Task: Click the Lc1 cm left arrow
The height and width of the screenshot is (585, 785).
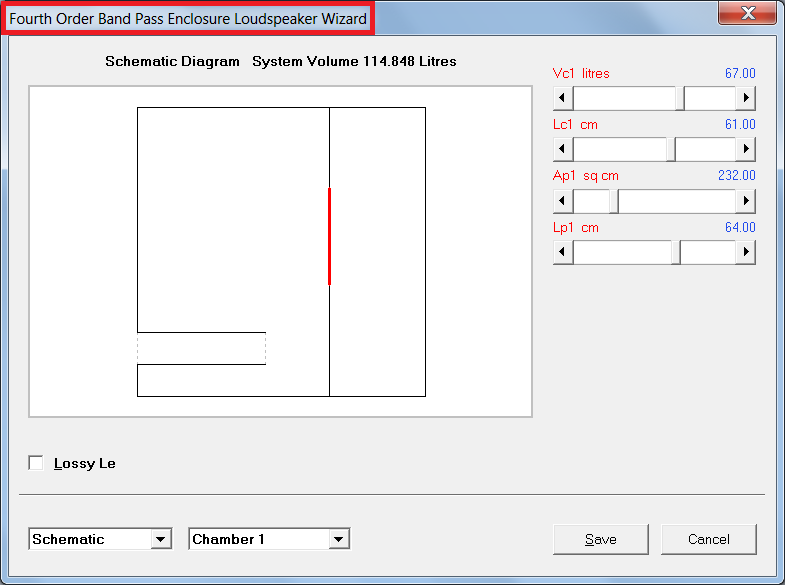Action: (563, 149)
